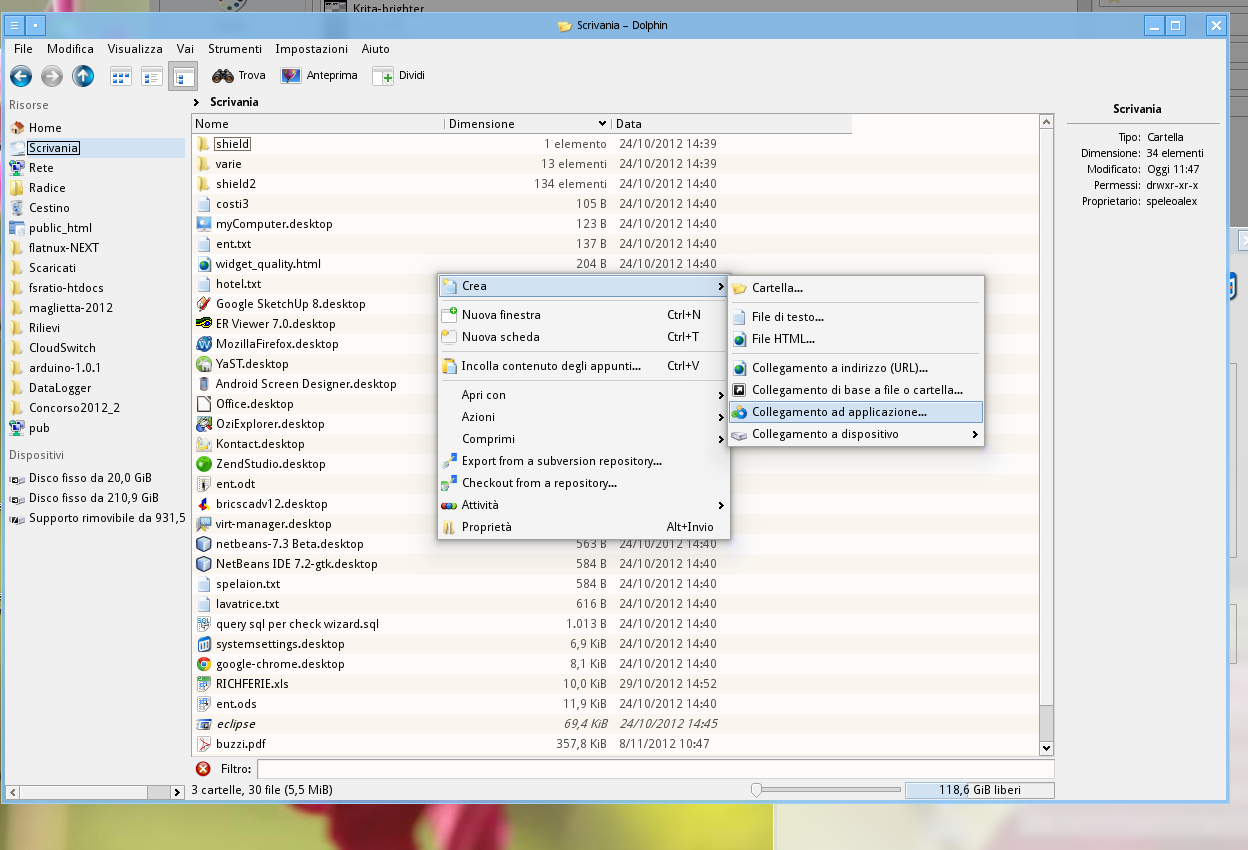Open Trova search tool
Screen dimensions: 1248x850
pos(239,75)
